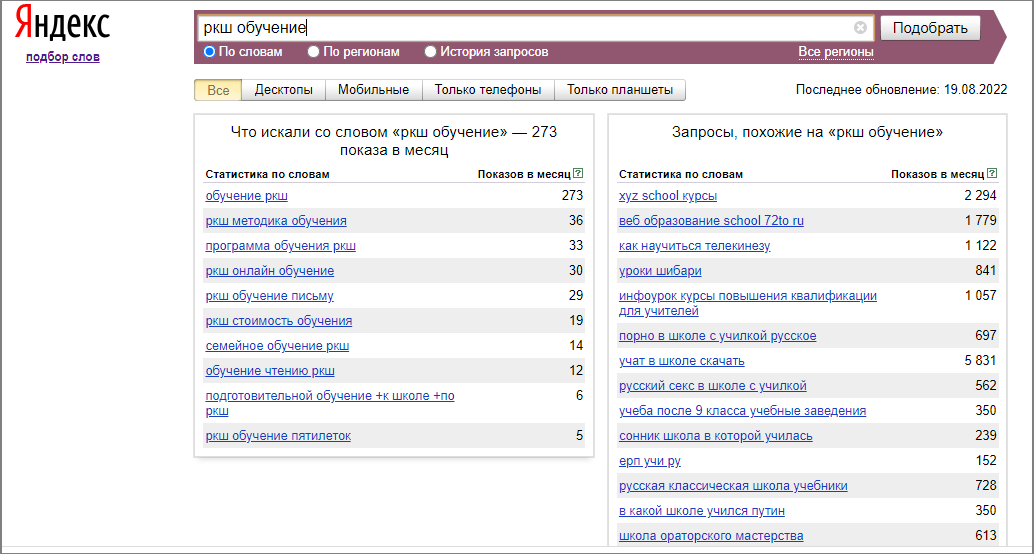1034x554 pixels.
Task: Open 'подготовительной обучение +к школе +по ркш' link
Action: [330, 403]
